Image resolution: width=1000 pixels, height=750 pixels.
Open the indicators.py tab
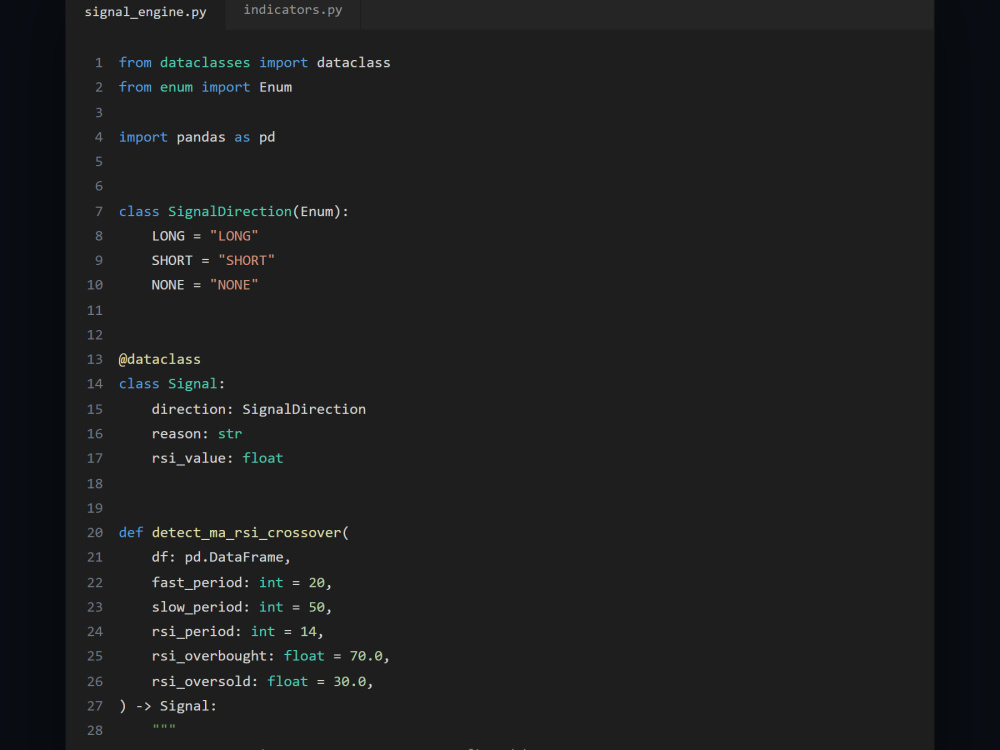[x=293, y=10]
